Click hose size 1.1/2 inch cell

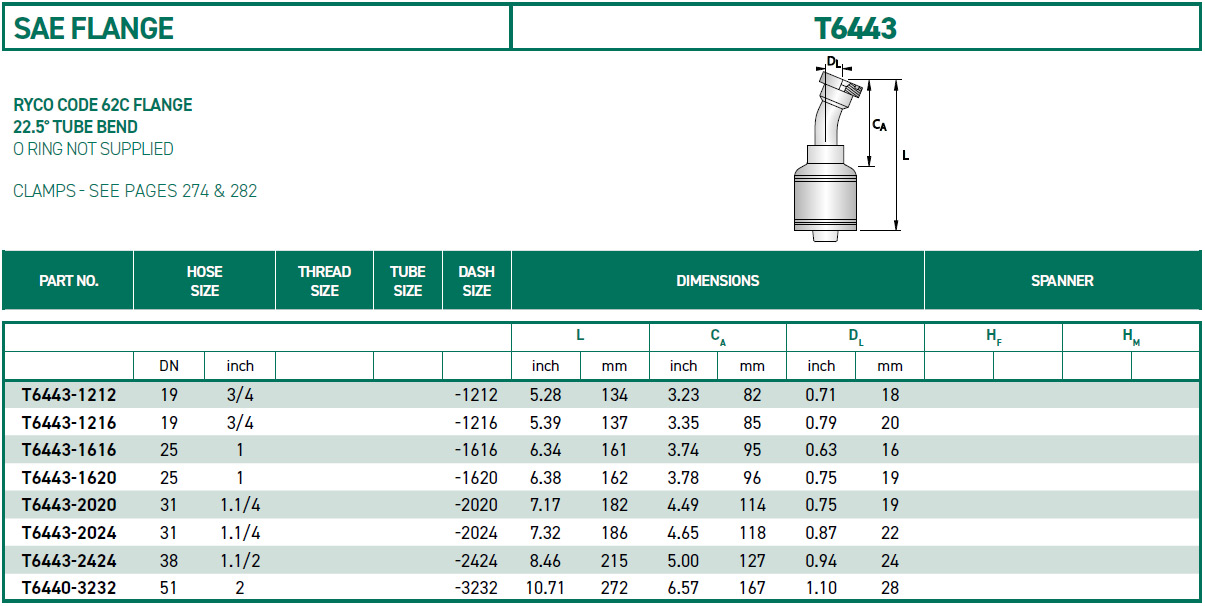pyautogui.click(x=240, y=560)
